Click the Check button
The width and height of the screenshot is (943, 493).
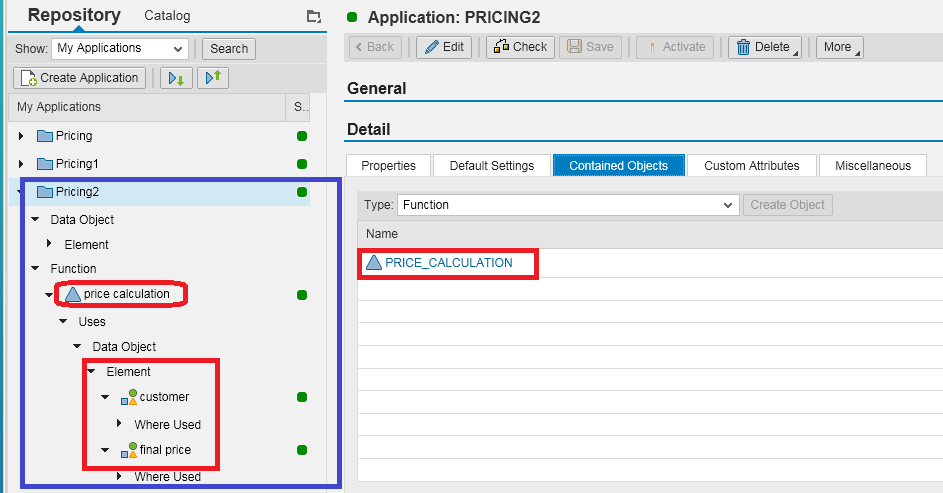click(x=520, y=47)
